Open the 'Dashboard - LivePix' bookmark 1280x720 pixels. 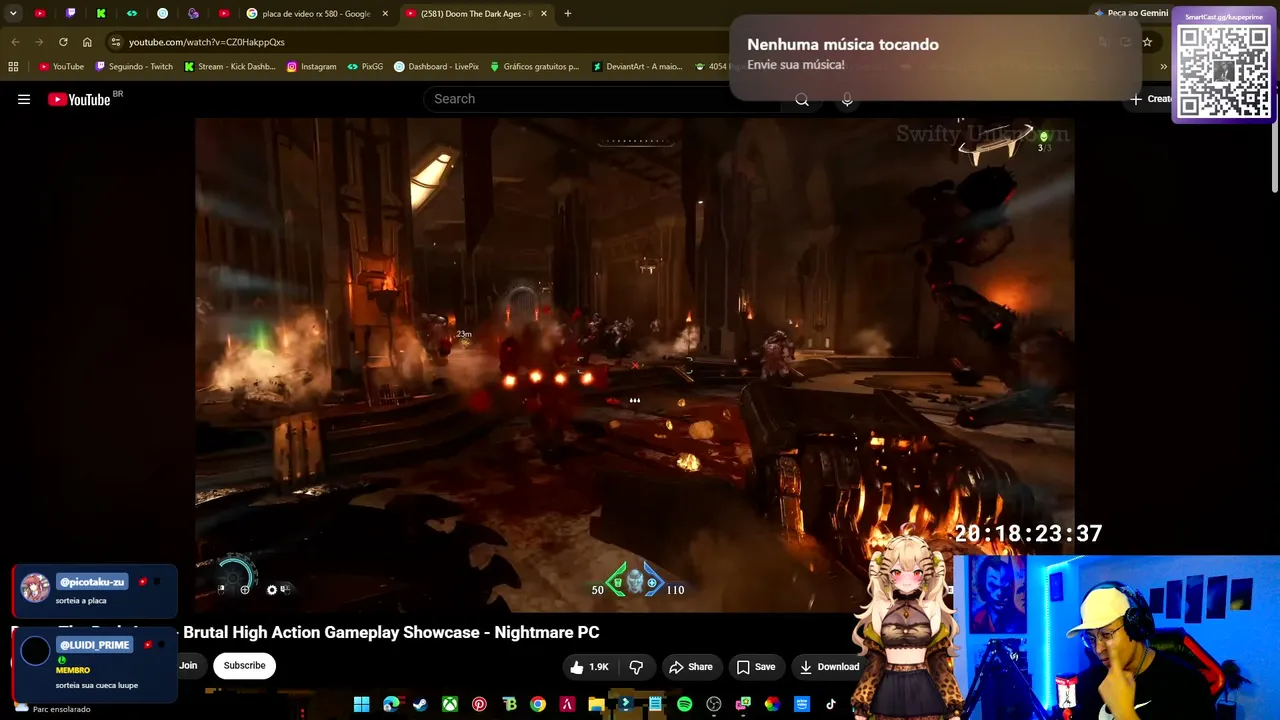pyautogui.click(x=436, y=67)
